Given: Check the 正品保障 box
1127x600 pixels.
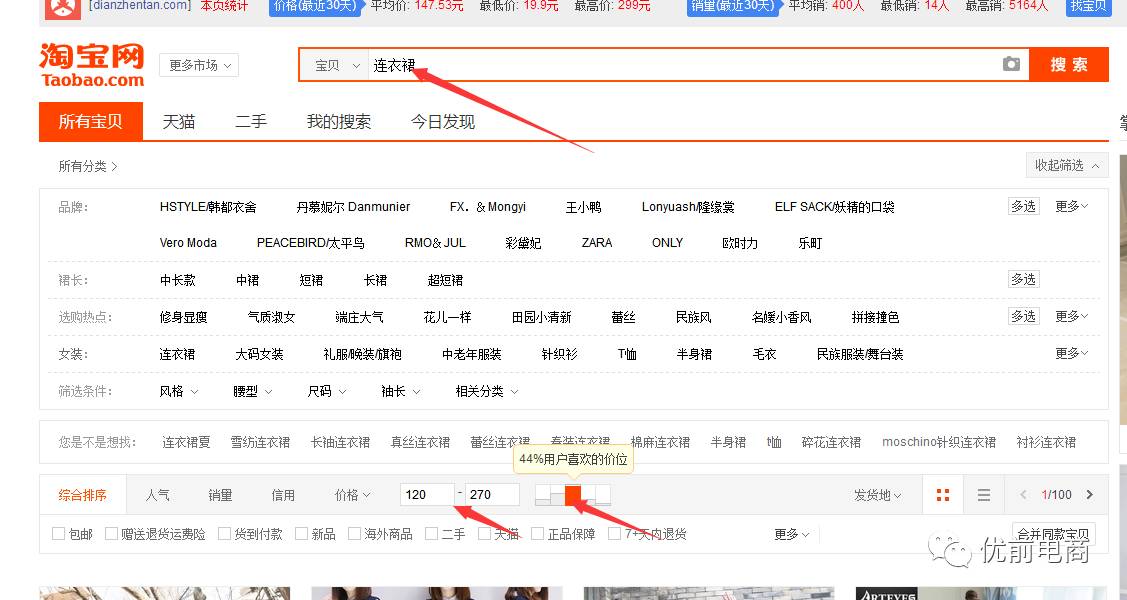Looking at the screenshot, I should tap(538, 533).
